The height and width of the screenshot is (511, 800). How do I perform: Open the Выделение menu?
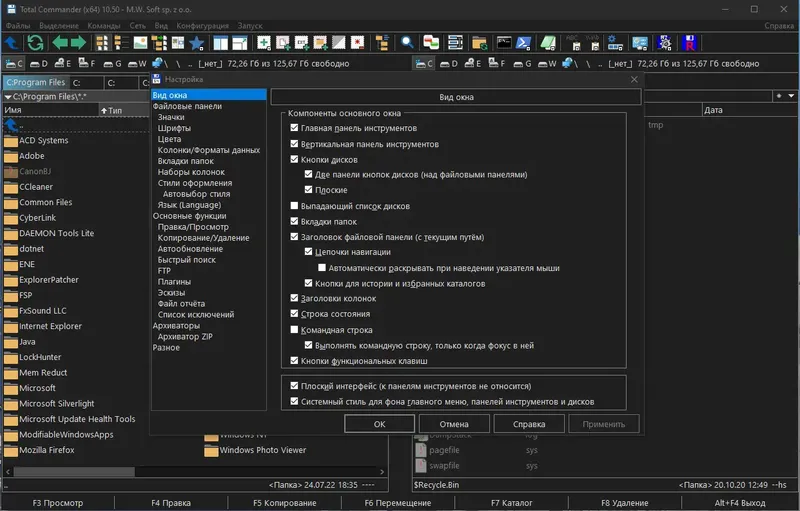pyautogui.click(x=59, y=25)
